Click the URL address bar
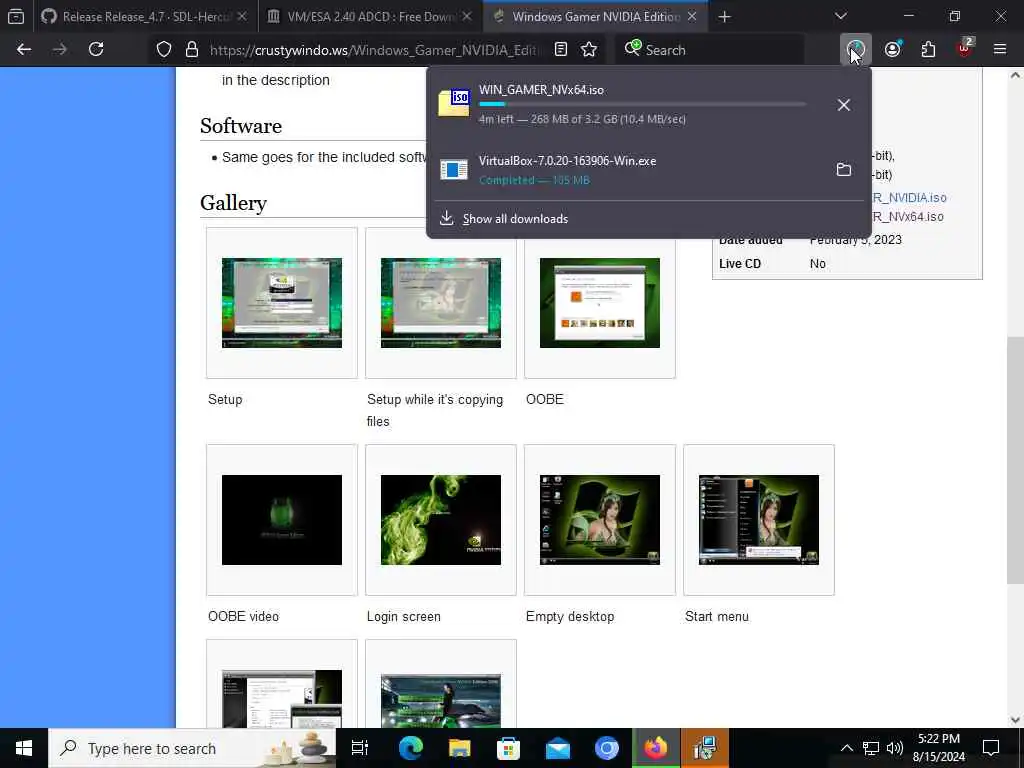 [374, 50]
